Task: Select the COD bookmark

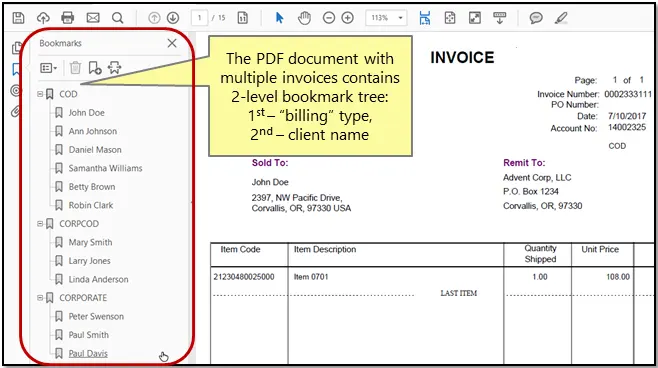Action: tap(68, 94)
